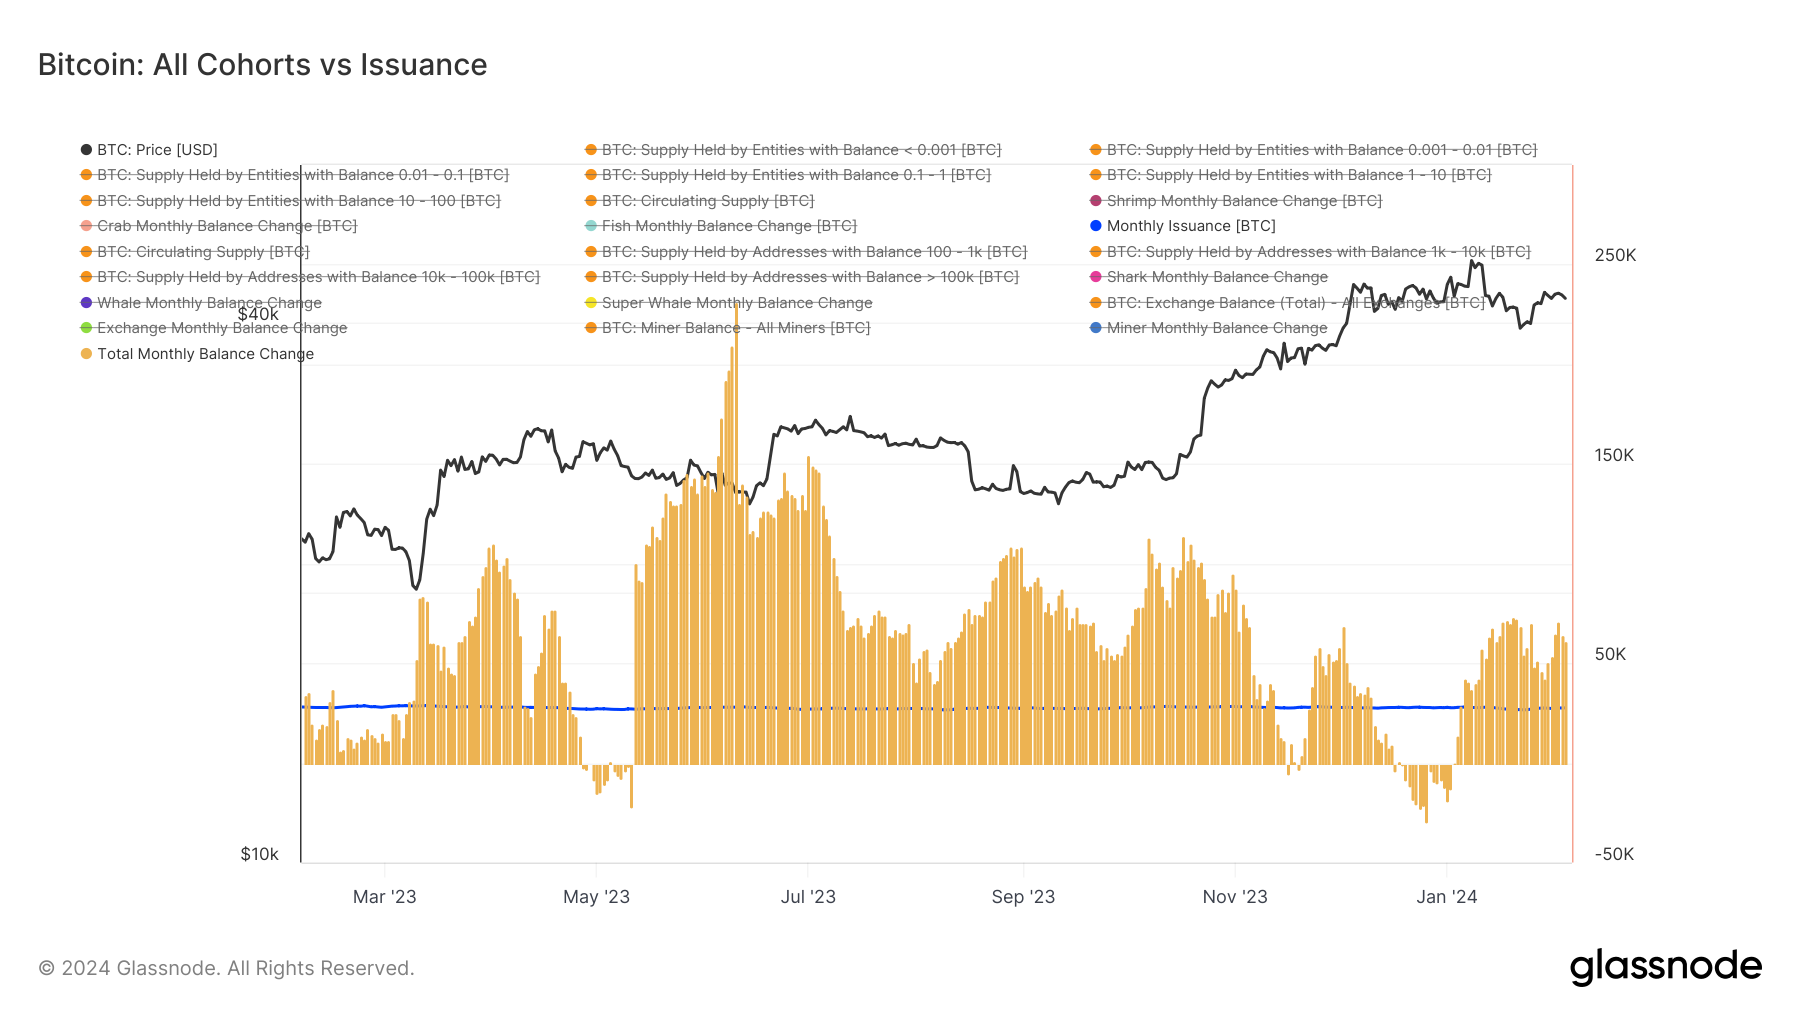This screenshot has height=1013, width=1800.
Task: Click the Miner Monthly Balance Change blue dot
Action: (x=1096, y=328)
